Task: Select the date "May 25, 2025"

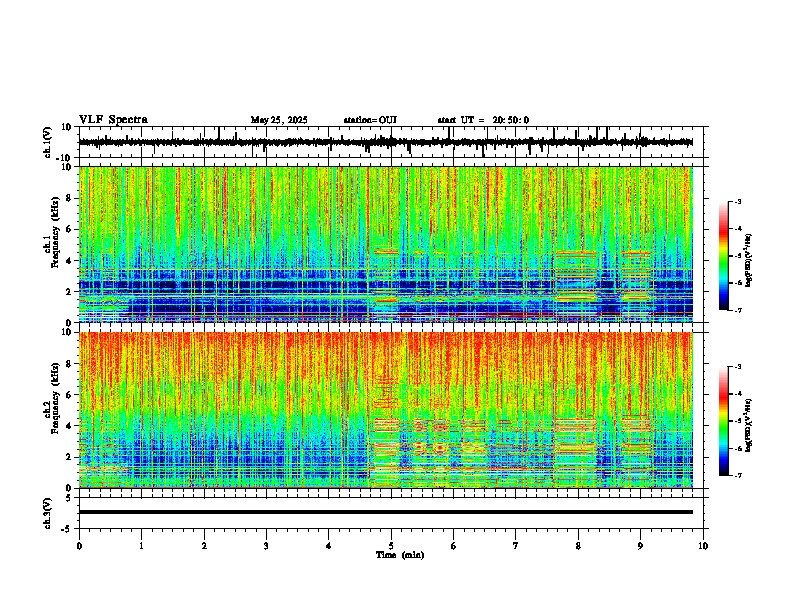Action: (279, 120)
